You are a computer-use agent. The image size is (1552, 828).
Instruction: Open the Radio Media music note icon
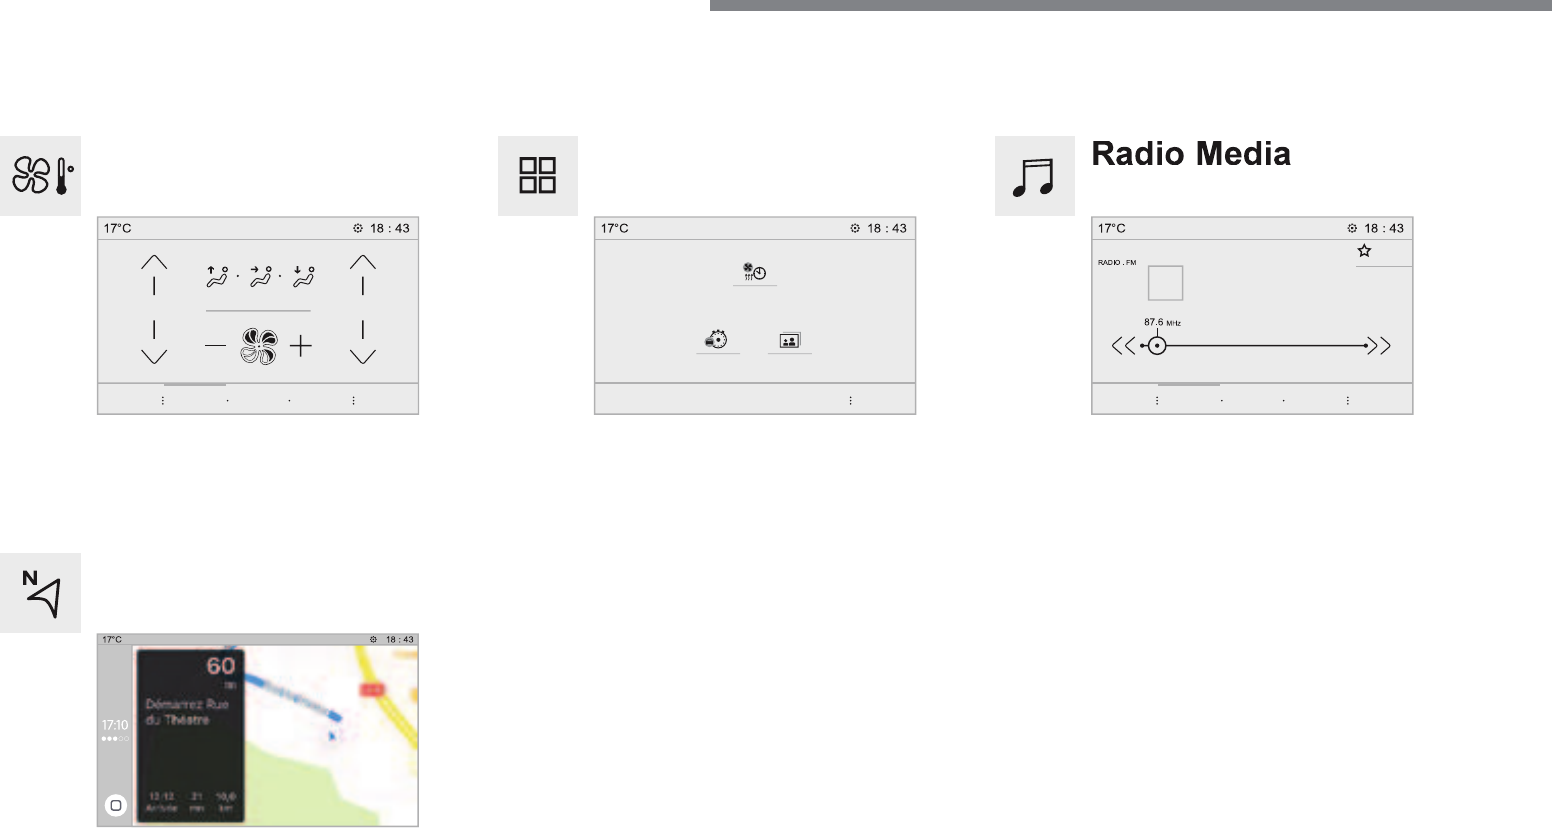[1034, 176]
